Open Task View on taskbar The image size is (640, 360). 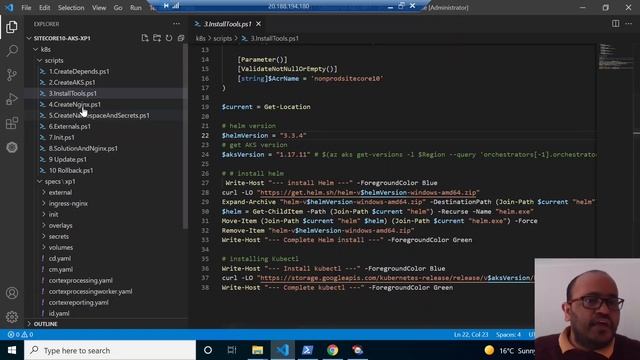[x=232, y=350]
